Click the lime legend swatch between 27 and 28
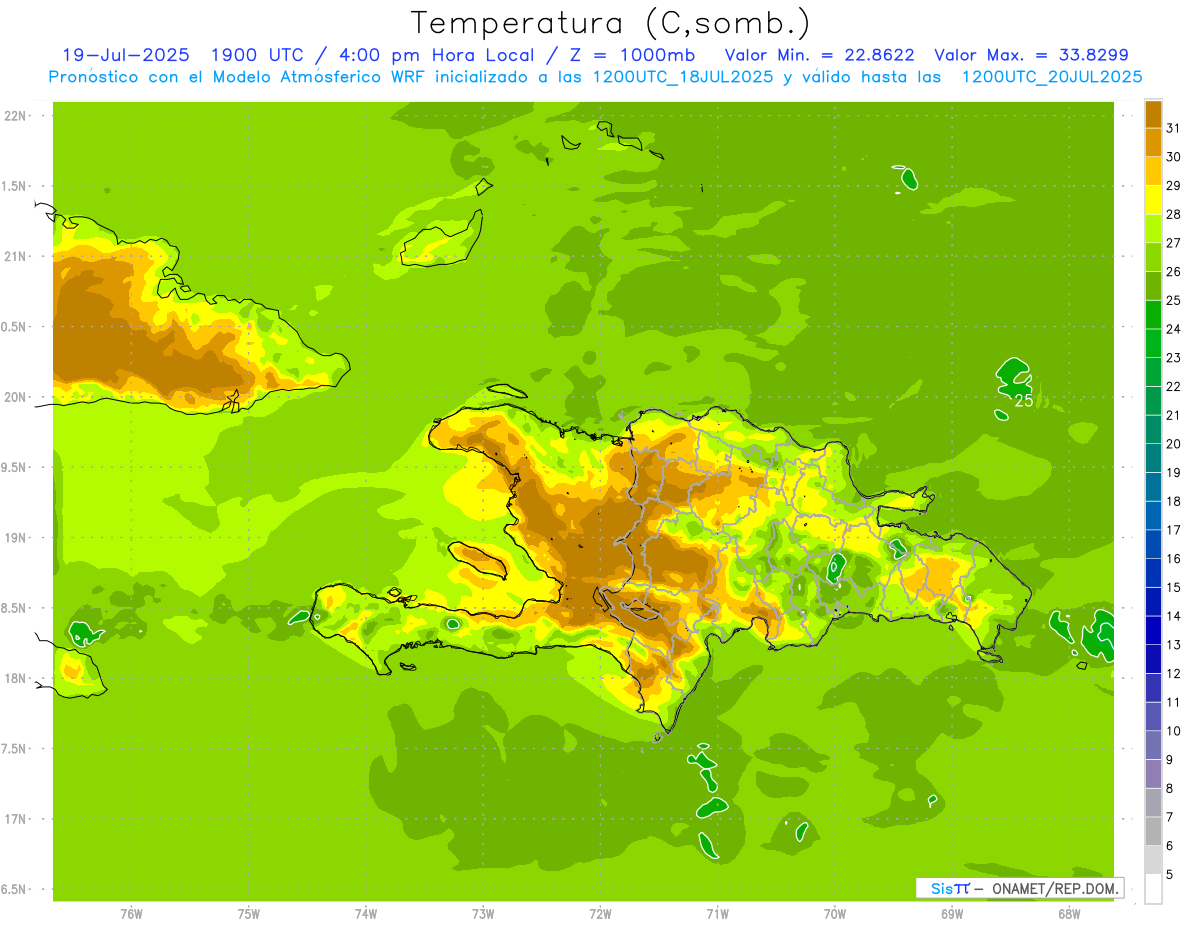Image resolution: width=1200 pixels, height=927 pixels. pyautogui.click(x=1153, y=229)
